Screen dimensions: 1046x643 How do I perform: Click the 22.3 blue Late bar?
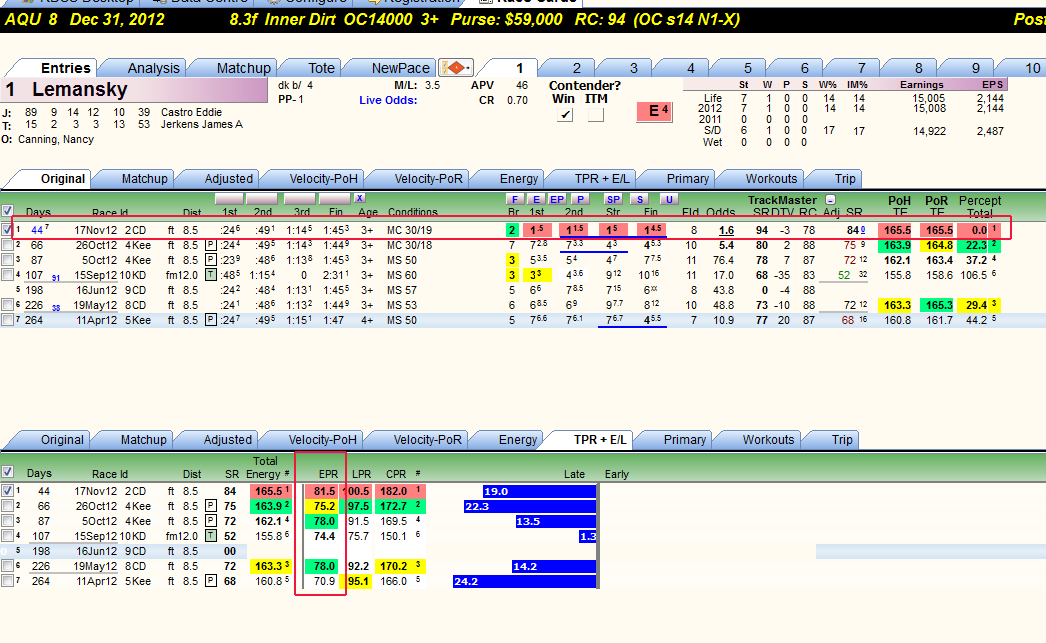tap(530, 506)
